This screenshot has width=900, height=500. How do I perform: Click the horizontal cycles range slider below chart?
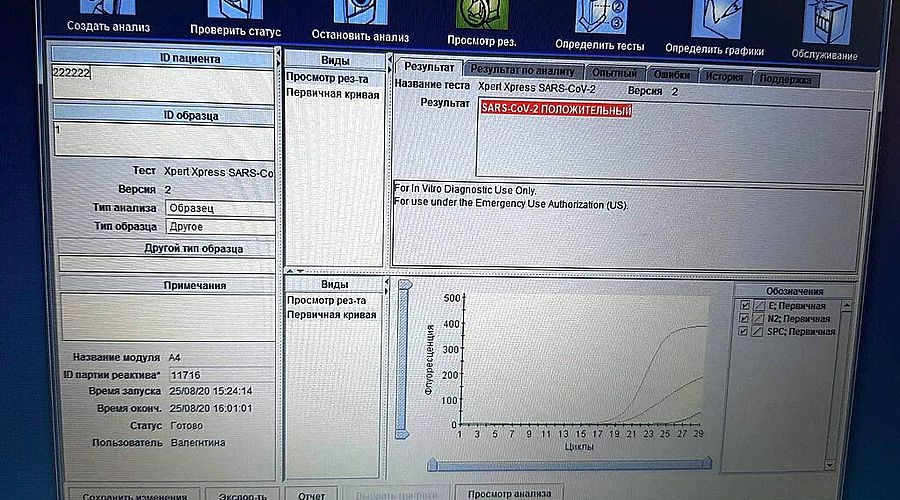click(x=569, y=464)
